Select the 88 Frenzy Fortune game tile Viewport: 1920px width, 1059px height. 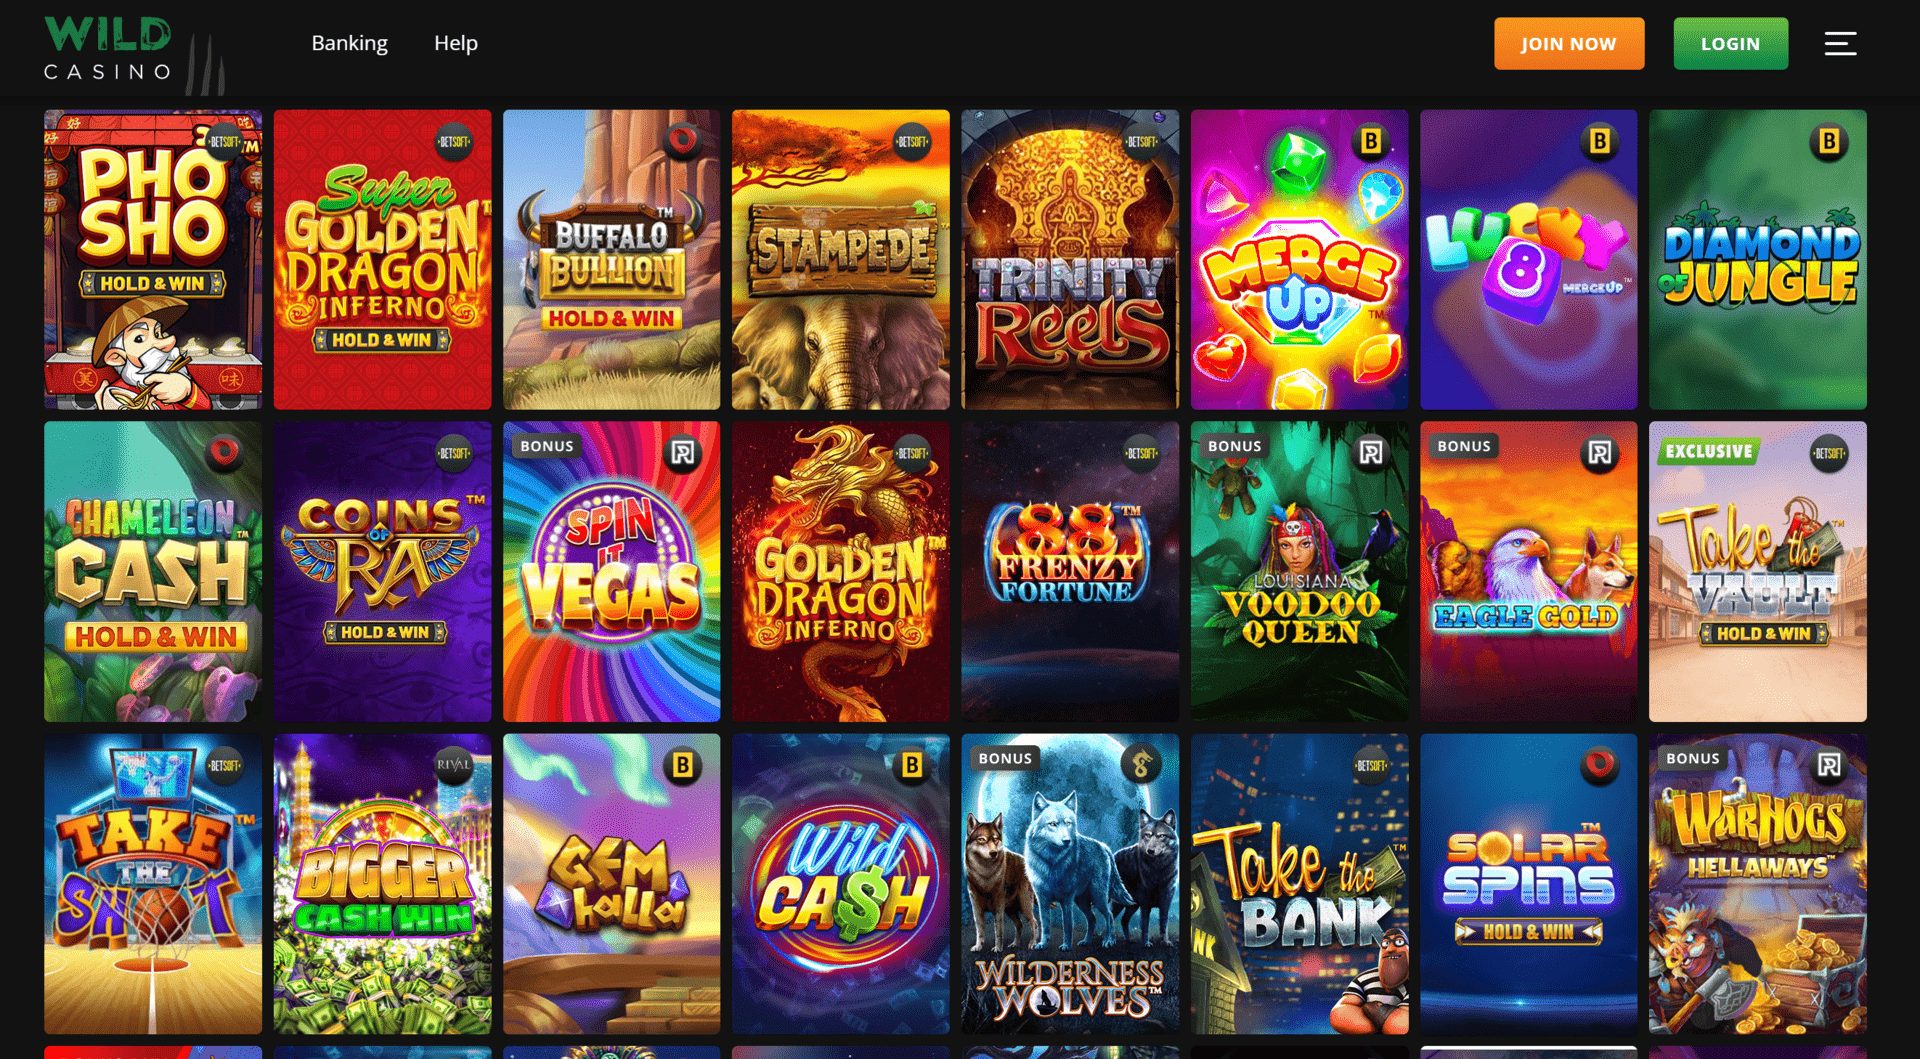pos(1070,572)
